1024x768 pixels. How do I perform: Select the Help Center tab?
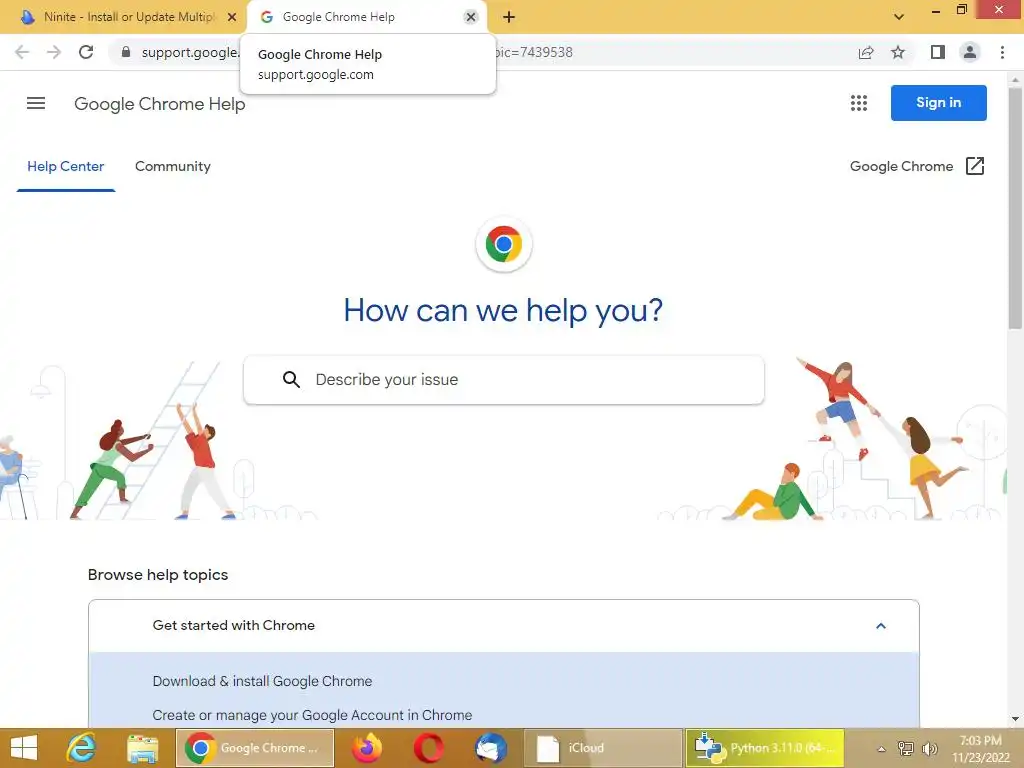(x=65, y=167)
